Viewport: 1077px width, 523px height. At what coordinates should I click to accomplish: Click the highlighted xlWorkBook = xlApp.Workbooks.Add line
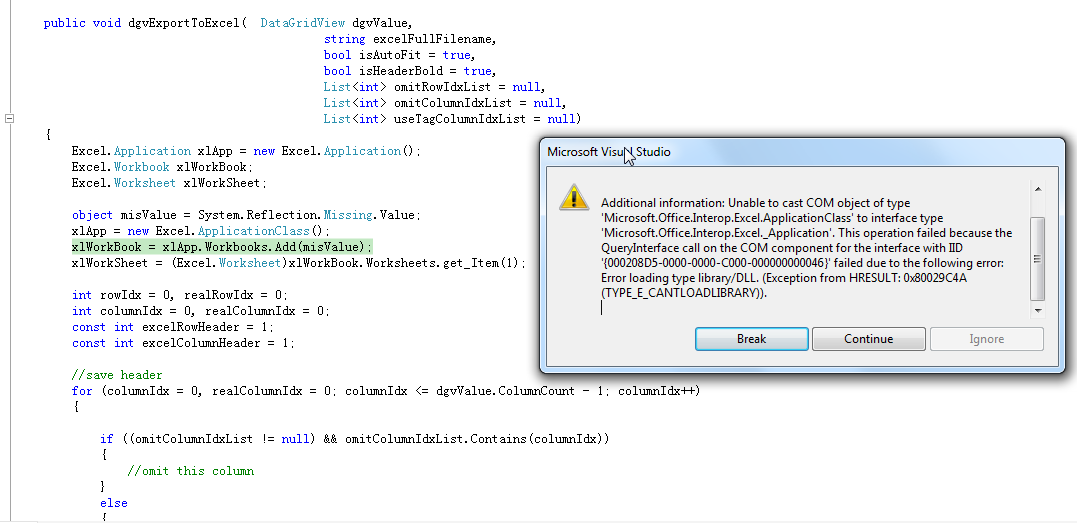click(x=222, y=247)
